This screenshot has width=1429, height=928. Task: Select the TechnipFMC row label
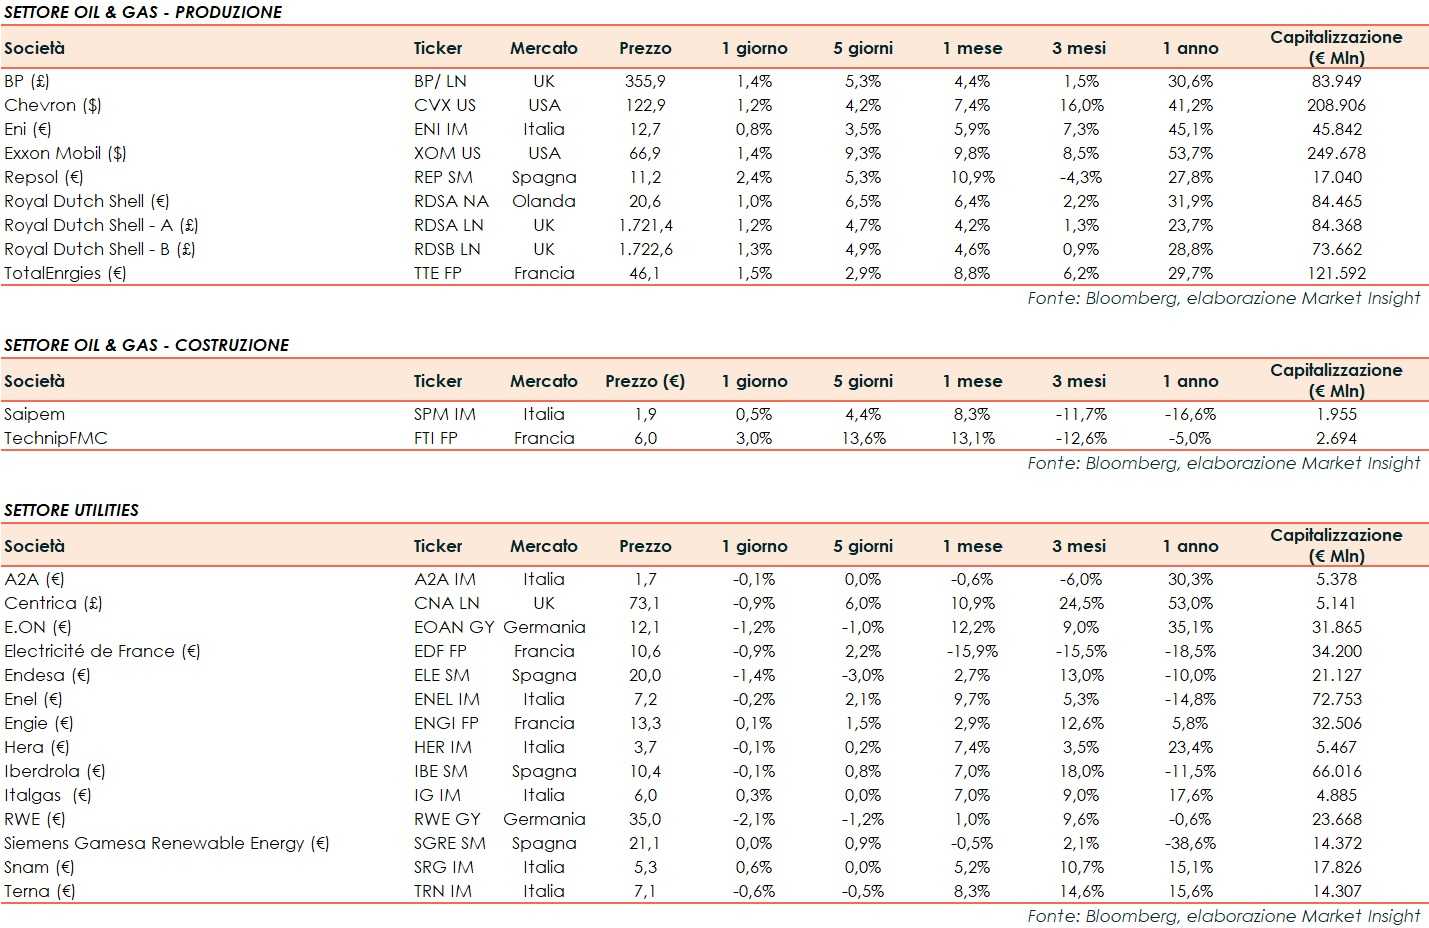tap(55, 438)
